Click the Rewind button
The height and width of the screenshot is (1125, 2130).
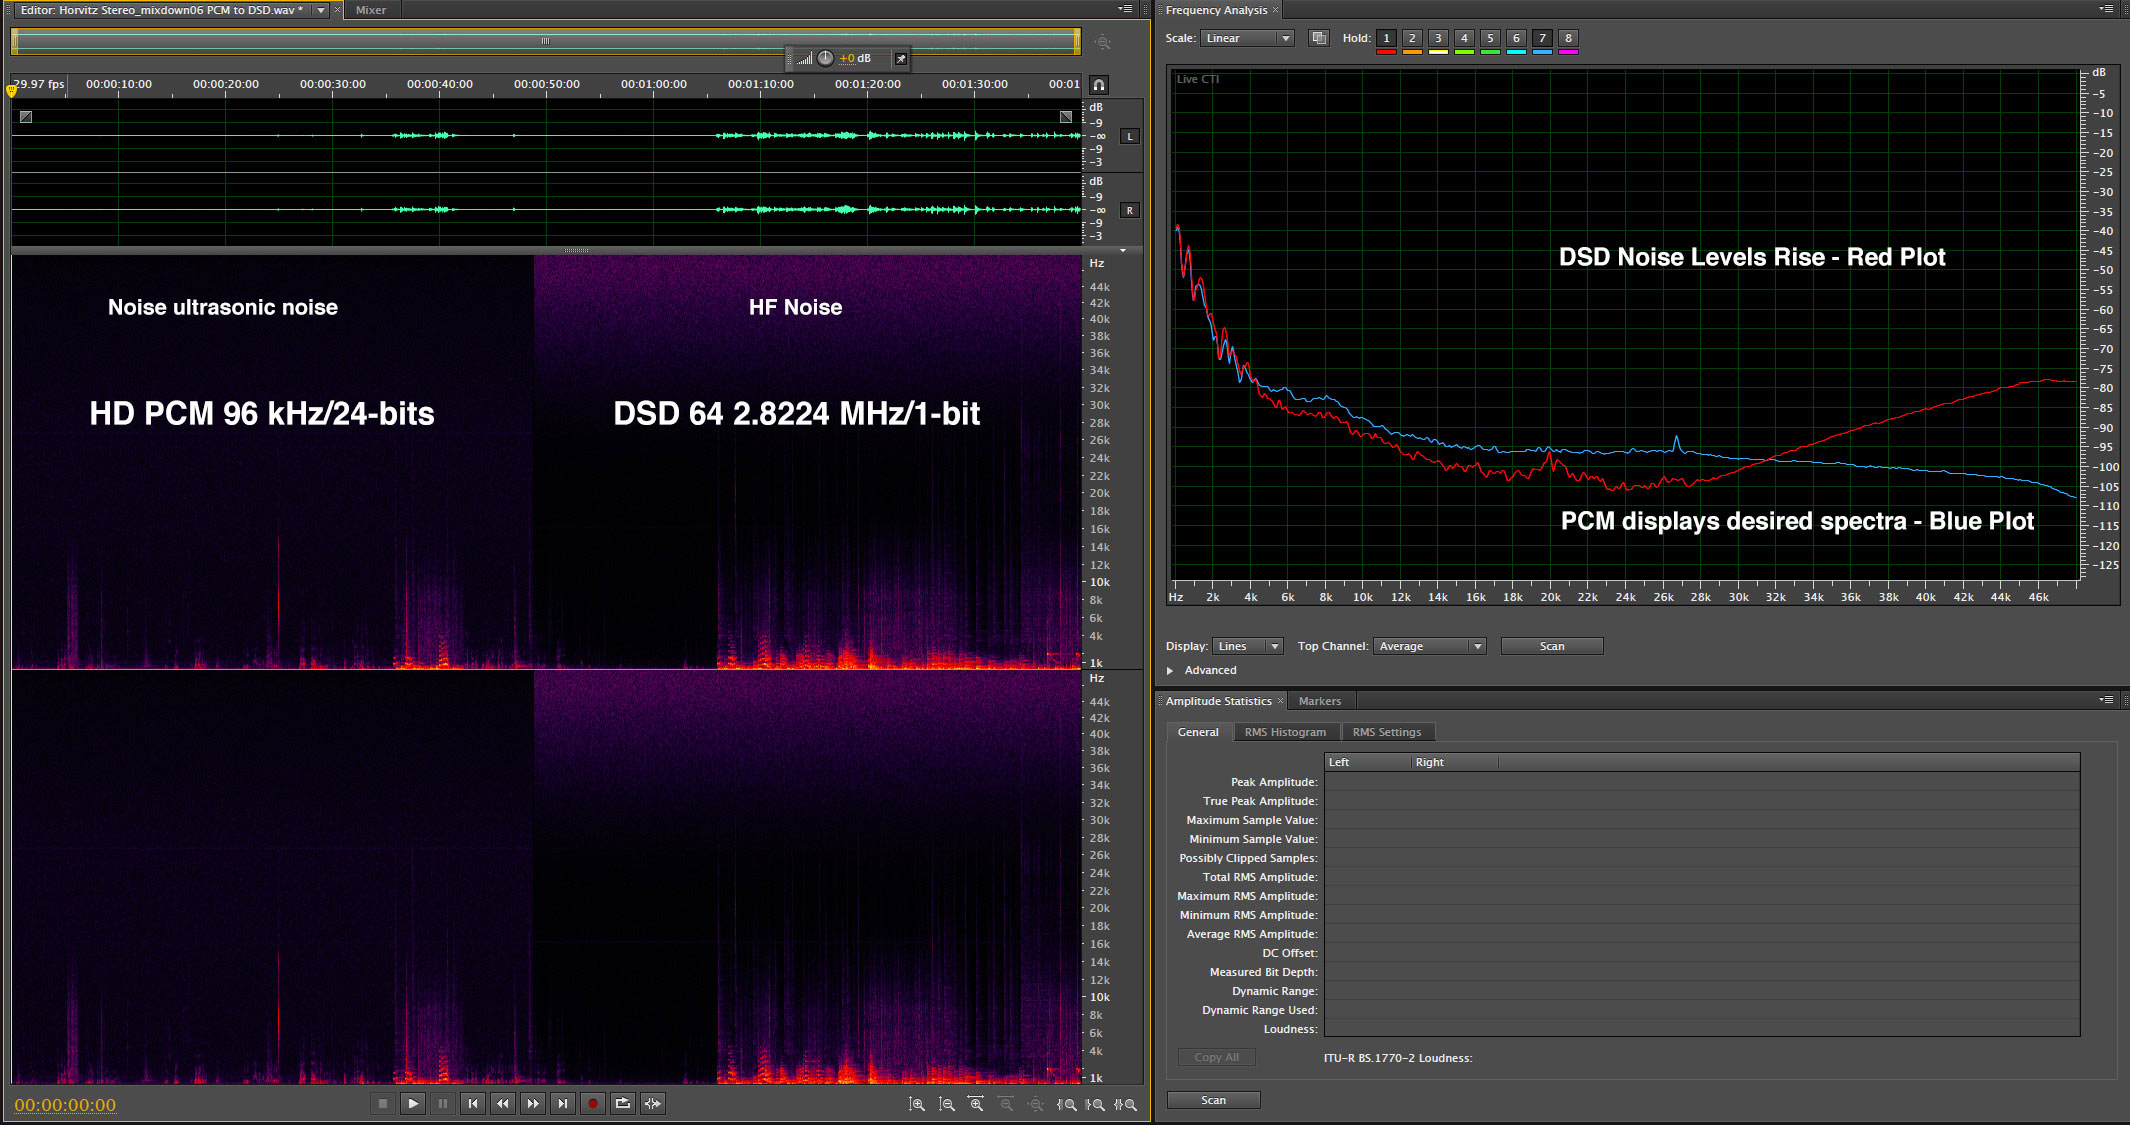503,1103
